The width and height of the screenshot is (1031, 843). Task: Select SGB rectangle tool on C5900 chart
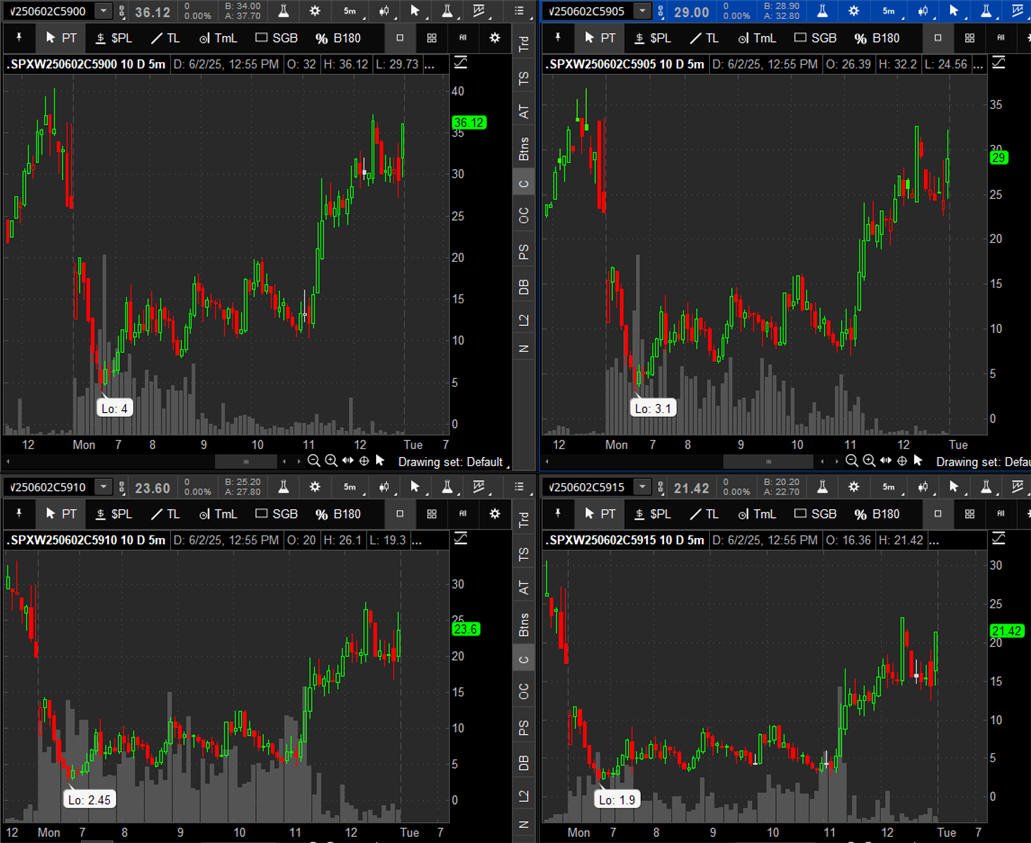[x=277, y=38]
